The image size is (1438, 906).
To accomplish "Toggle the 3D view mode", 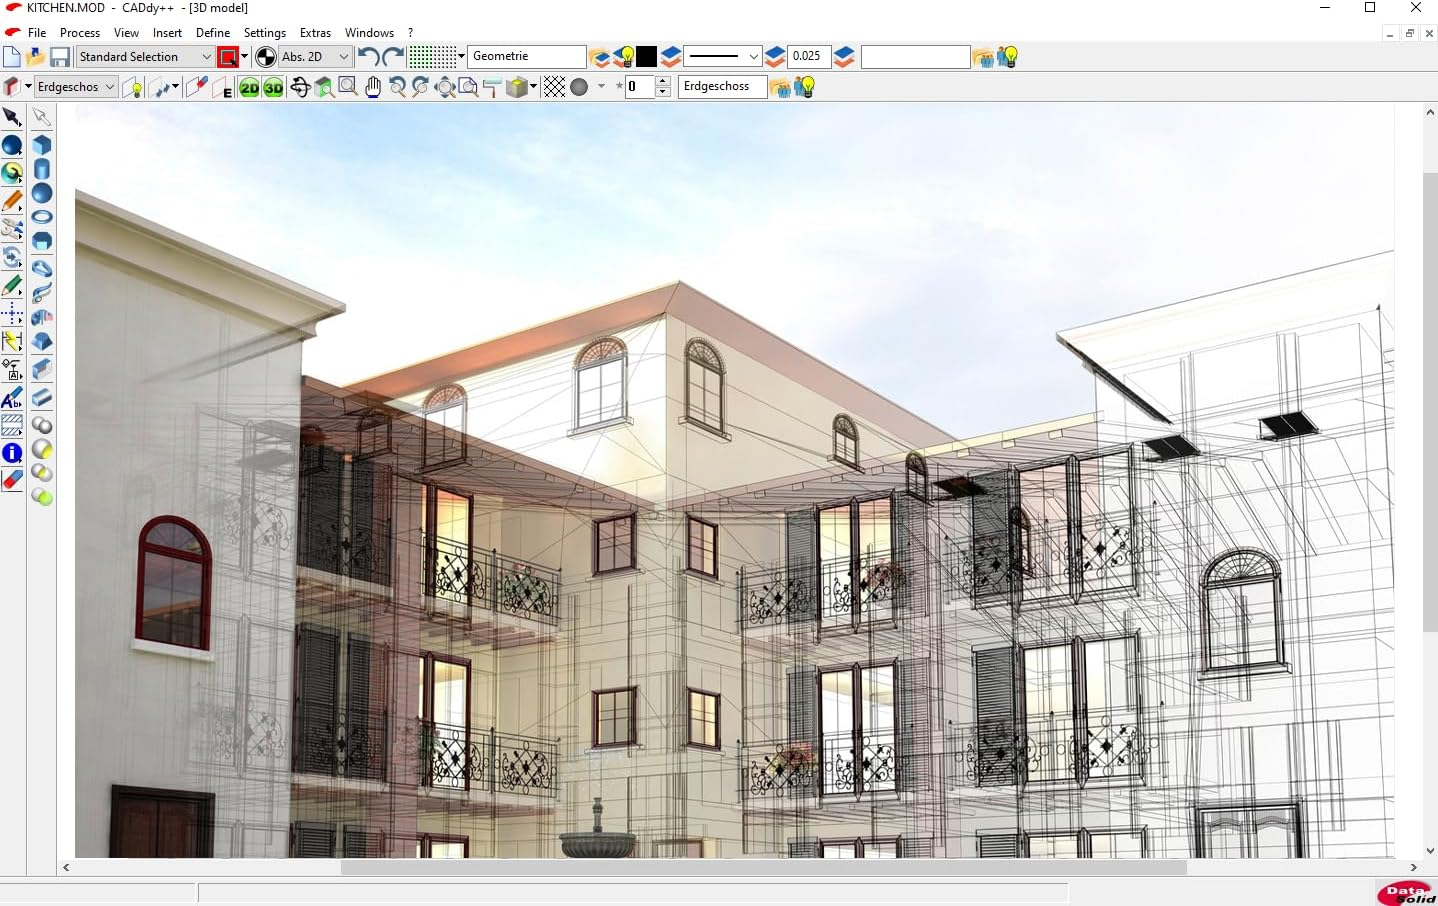I will tap(273, 87).
